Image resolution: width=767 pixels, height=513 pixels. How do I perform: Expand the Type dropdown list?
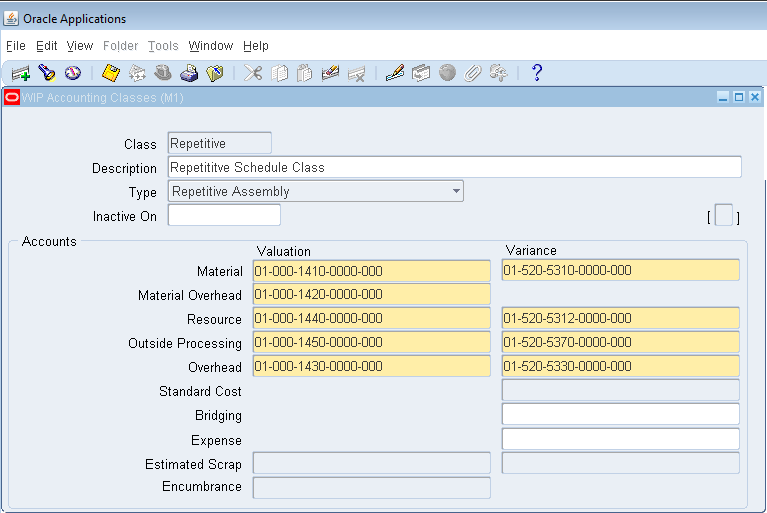pyautogui.click(x=456, y=191)
